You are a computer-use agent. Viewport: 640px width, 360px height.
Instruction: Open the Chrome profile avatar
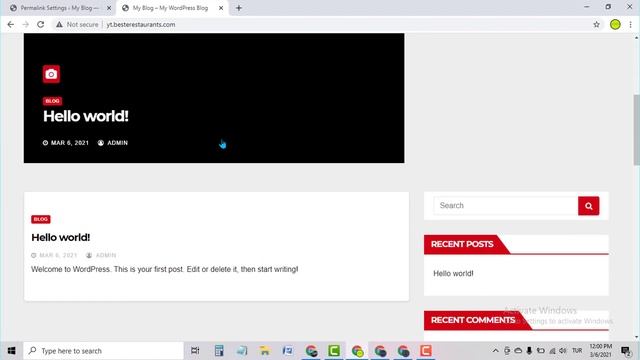click(615, 24)
